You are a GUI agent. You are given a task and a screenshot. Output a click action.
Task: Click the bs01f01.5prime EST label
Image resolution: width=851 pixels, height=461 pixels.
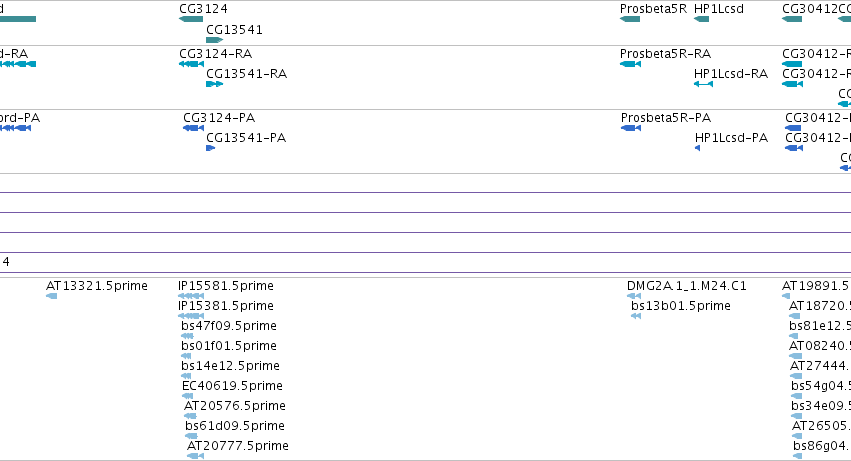[229, 346]
